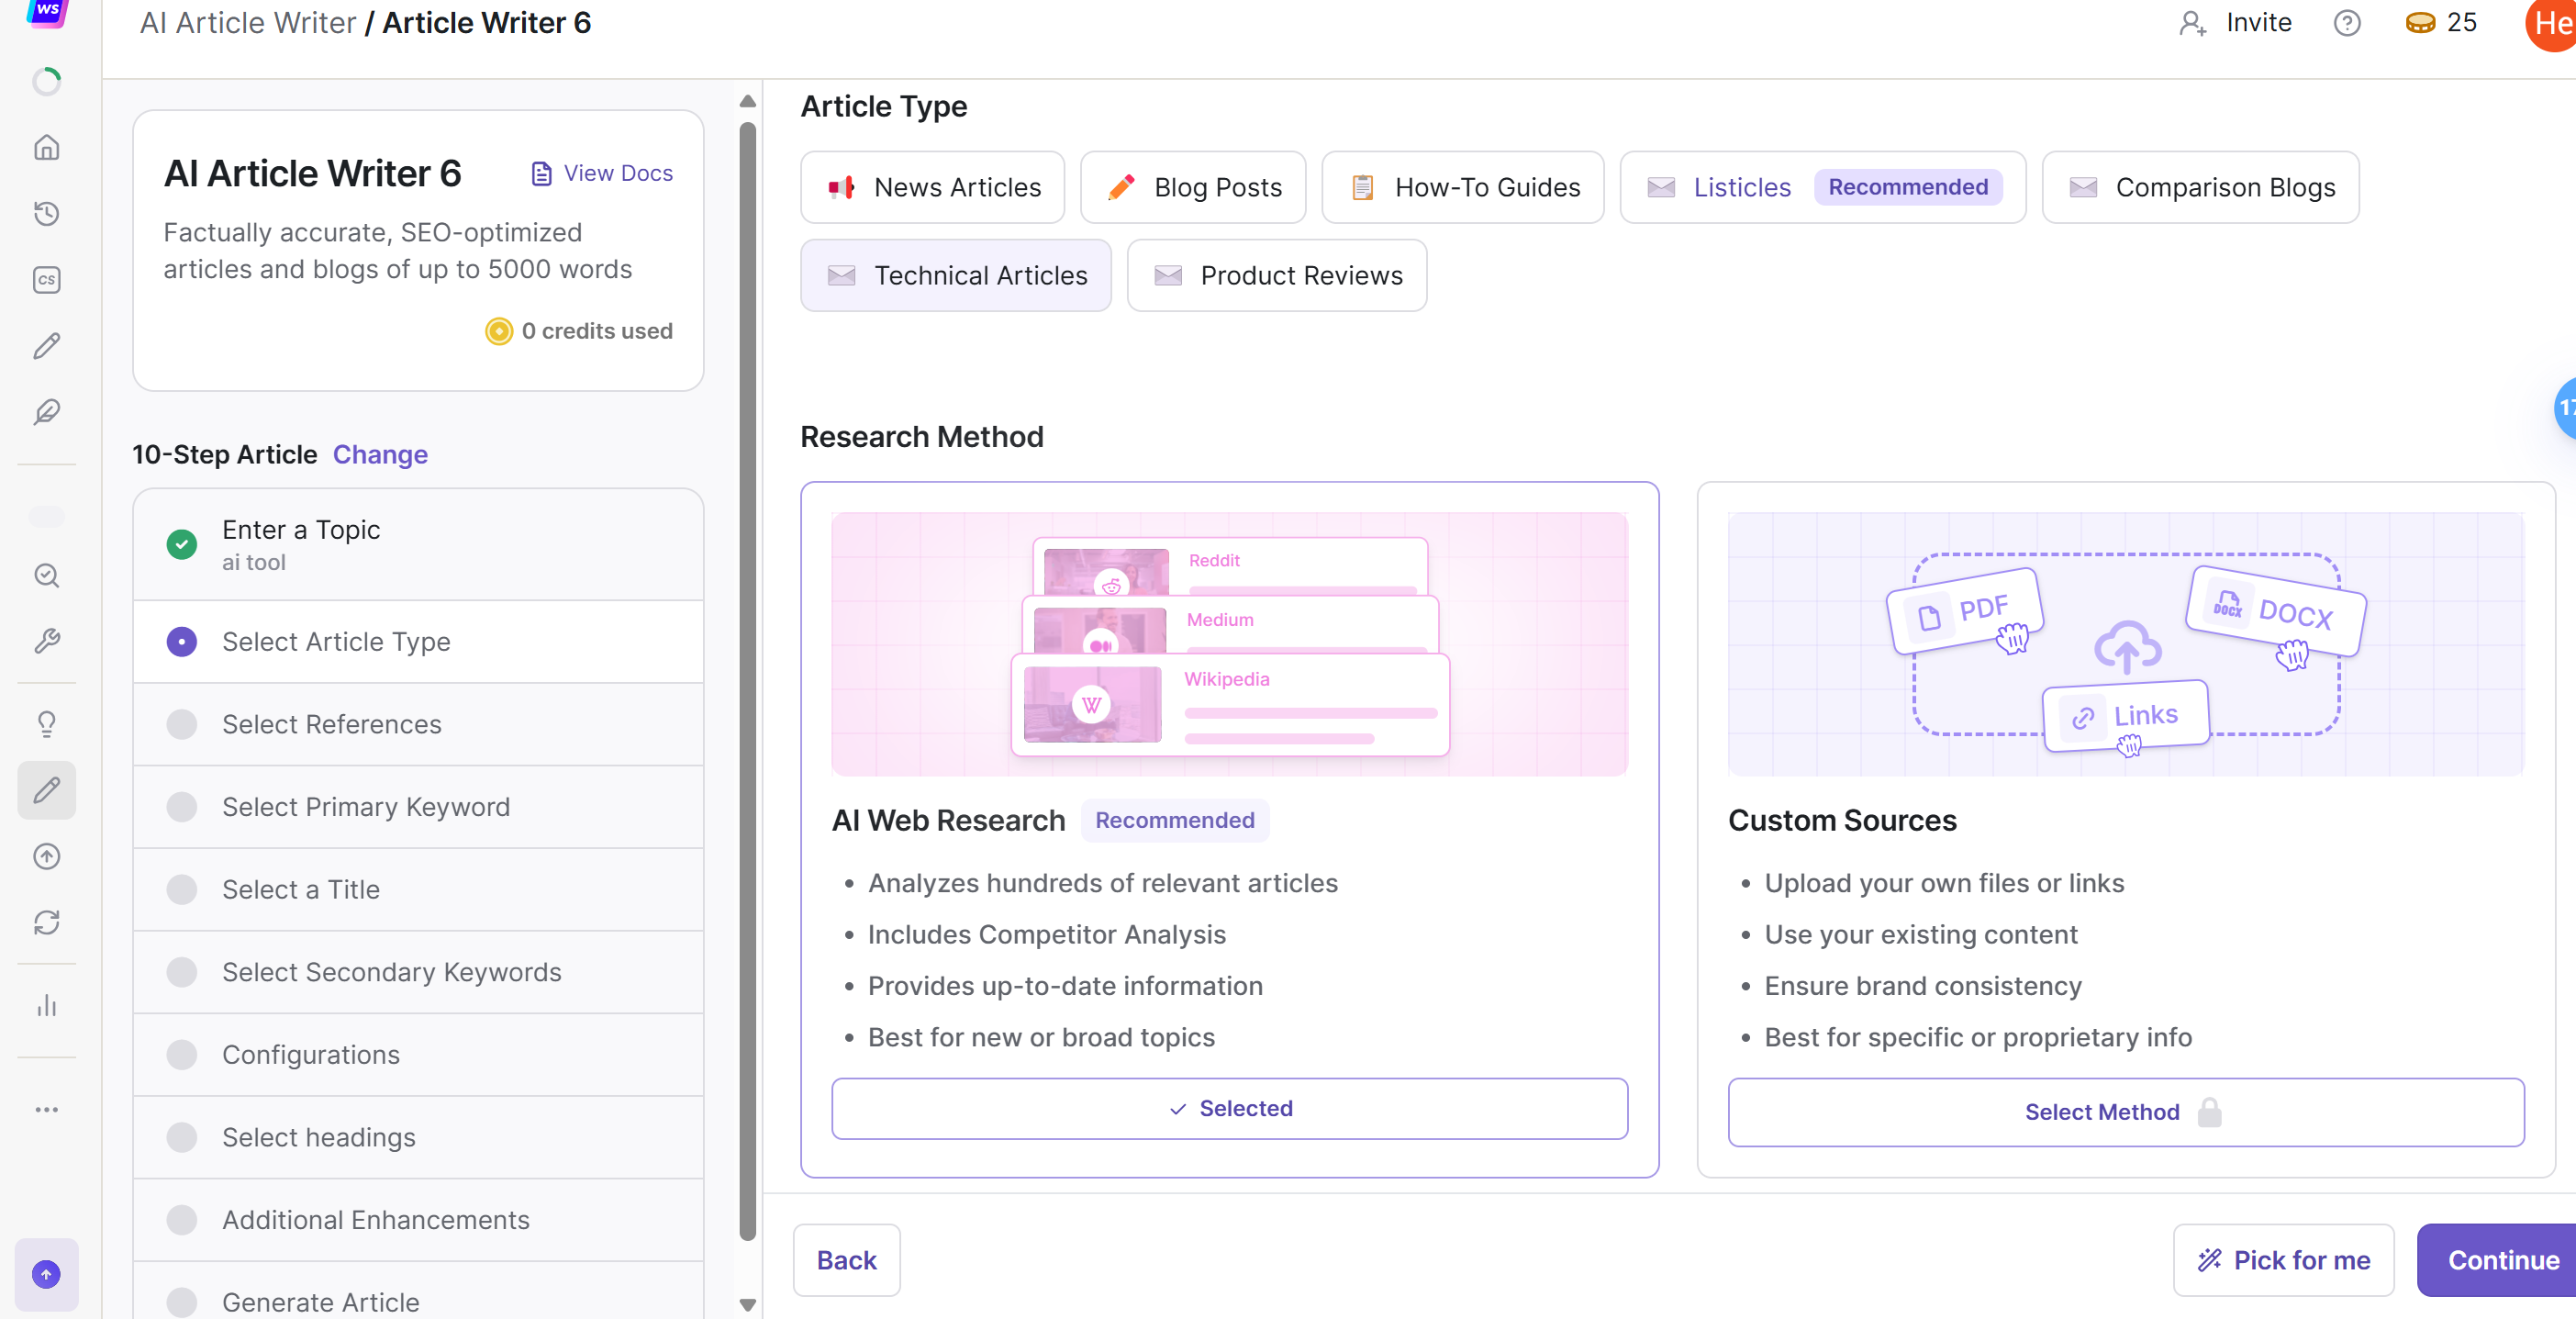Click the lightbulb ideas sidebar icon
This screenshot has width=2576, height=1319.
click(x=47, y=723)
